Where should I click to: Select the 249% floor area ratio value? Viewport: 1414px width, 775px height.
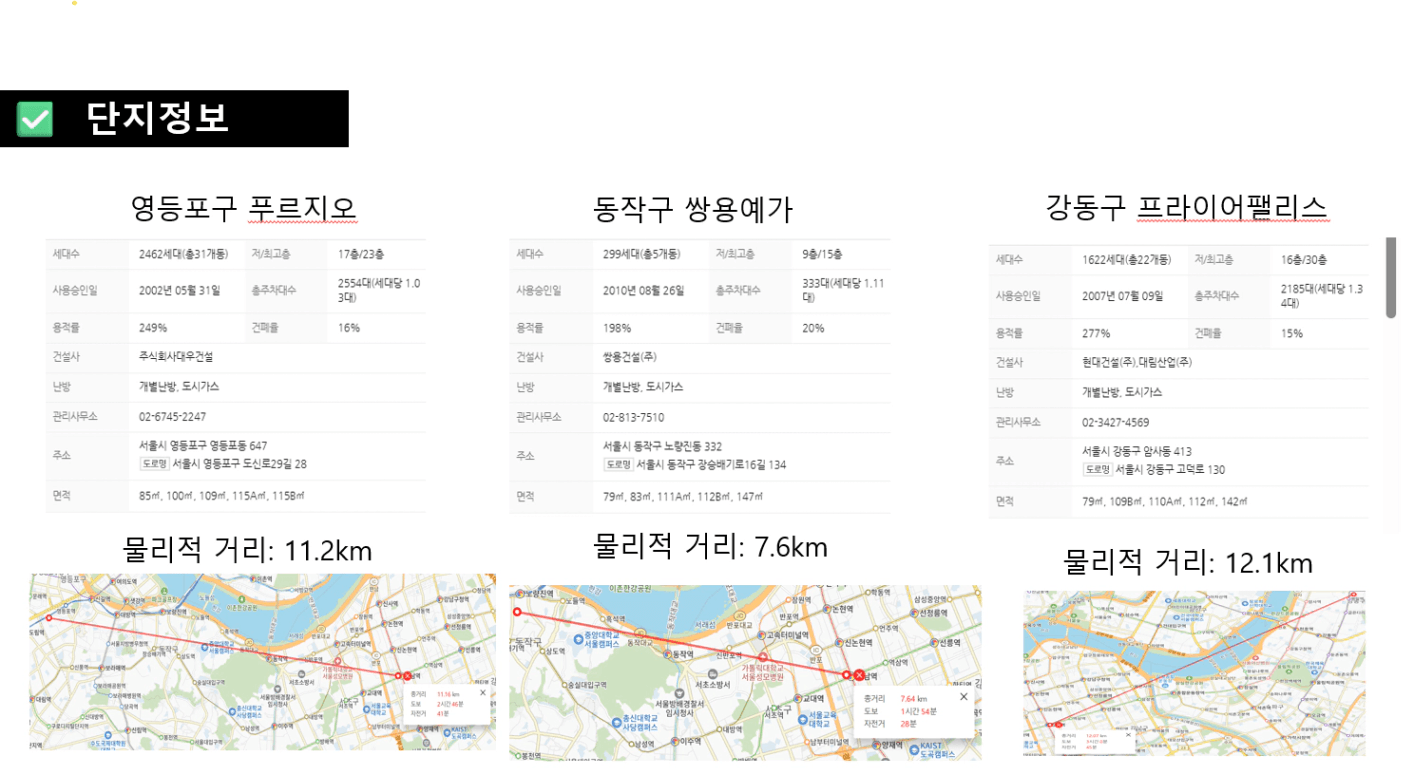pos(153,328)
